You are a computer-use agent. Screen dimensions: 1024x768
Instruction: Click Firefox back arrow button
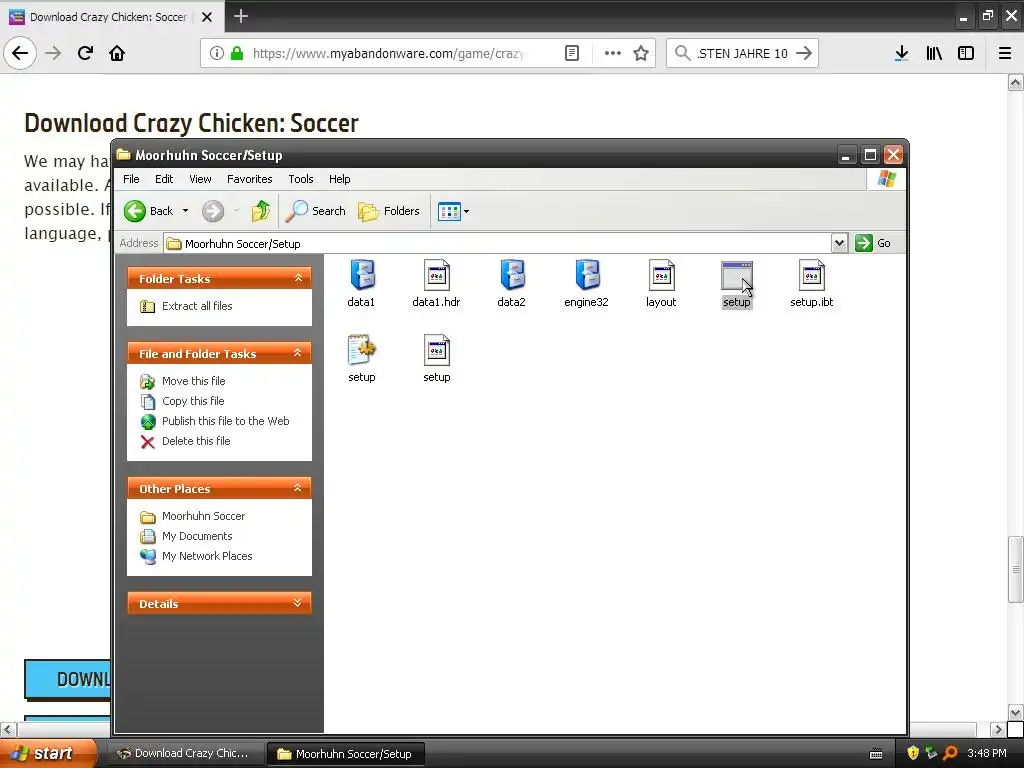coord(20,53)
